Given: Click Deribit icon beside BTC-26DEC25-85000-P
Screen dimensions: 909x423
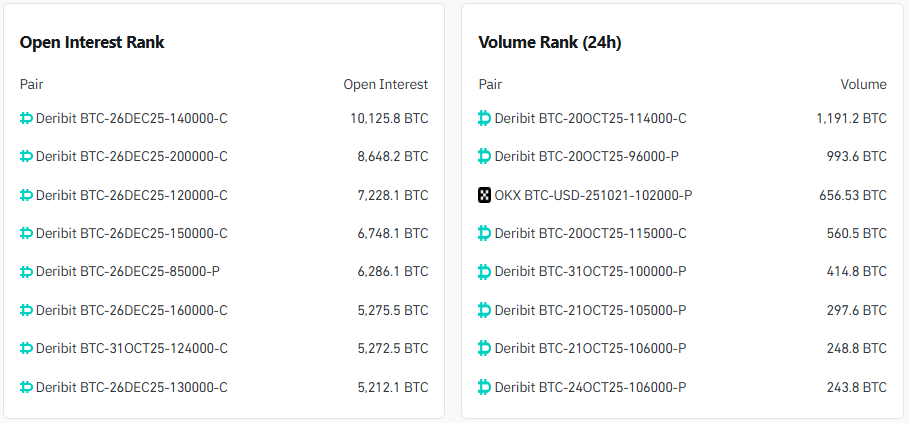Looking at the screenshot, I should click(x=27, y=271).
